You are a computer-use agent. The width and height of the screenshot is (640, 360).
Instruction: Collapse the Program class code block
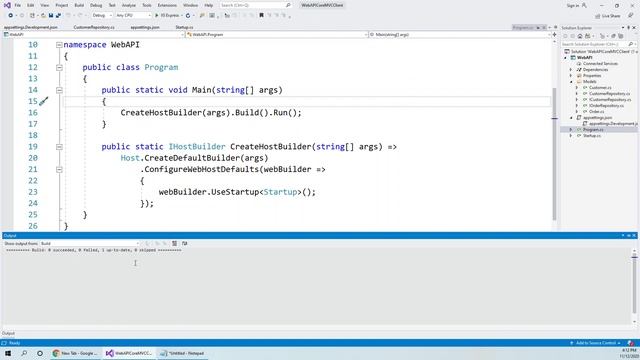[59, 67]
